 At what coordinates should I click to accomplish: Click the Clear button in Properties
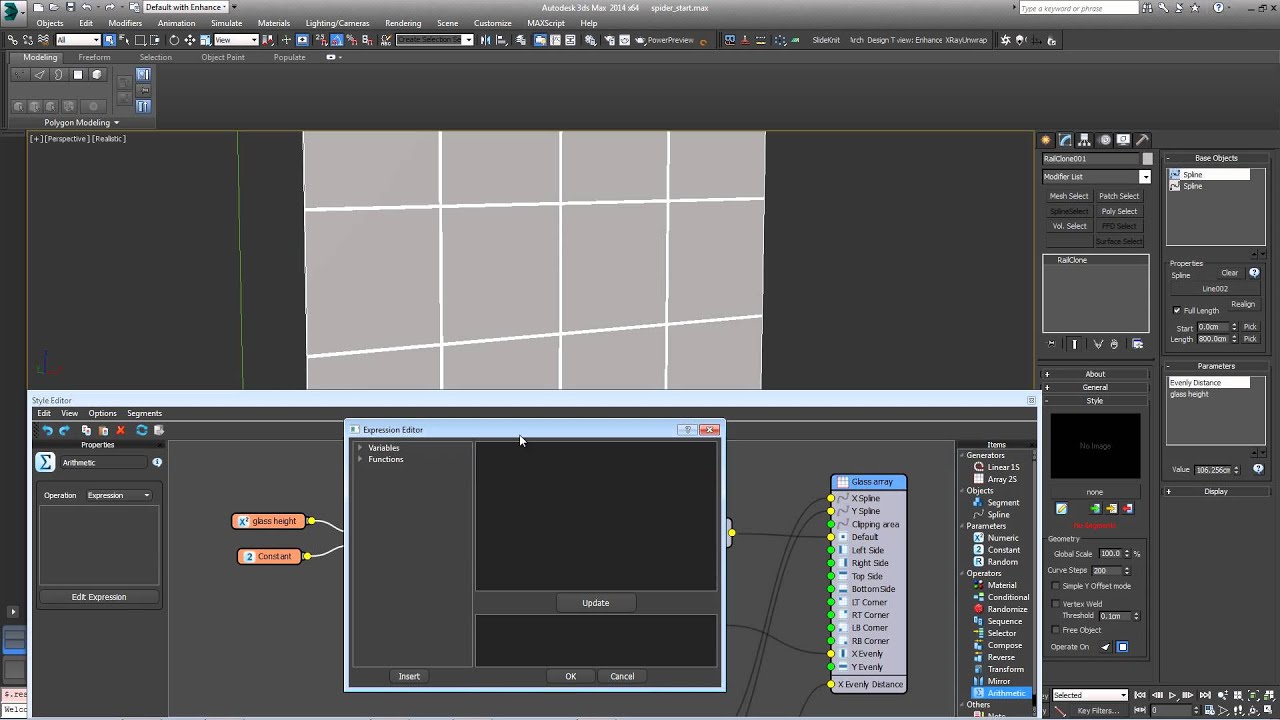[1230, 272]
